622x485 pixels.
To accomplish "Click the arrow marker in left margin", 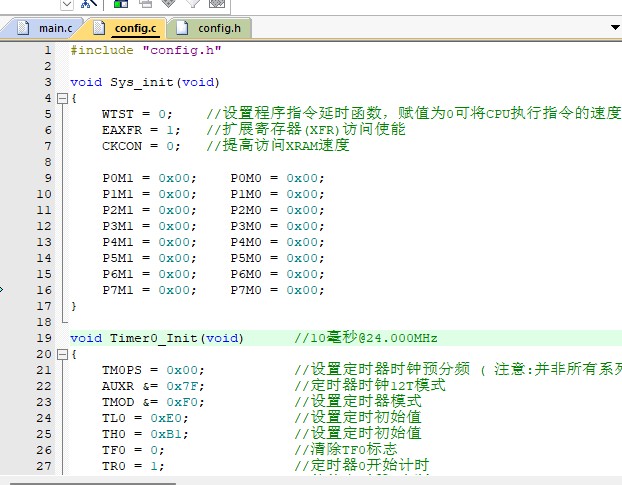I will pos(3,290).
